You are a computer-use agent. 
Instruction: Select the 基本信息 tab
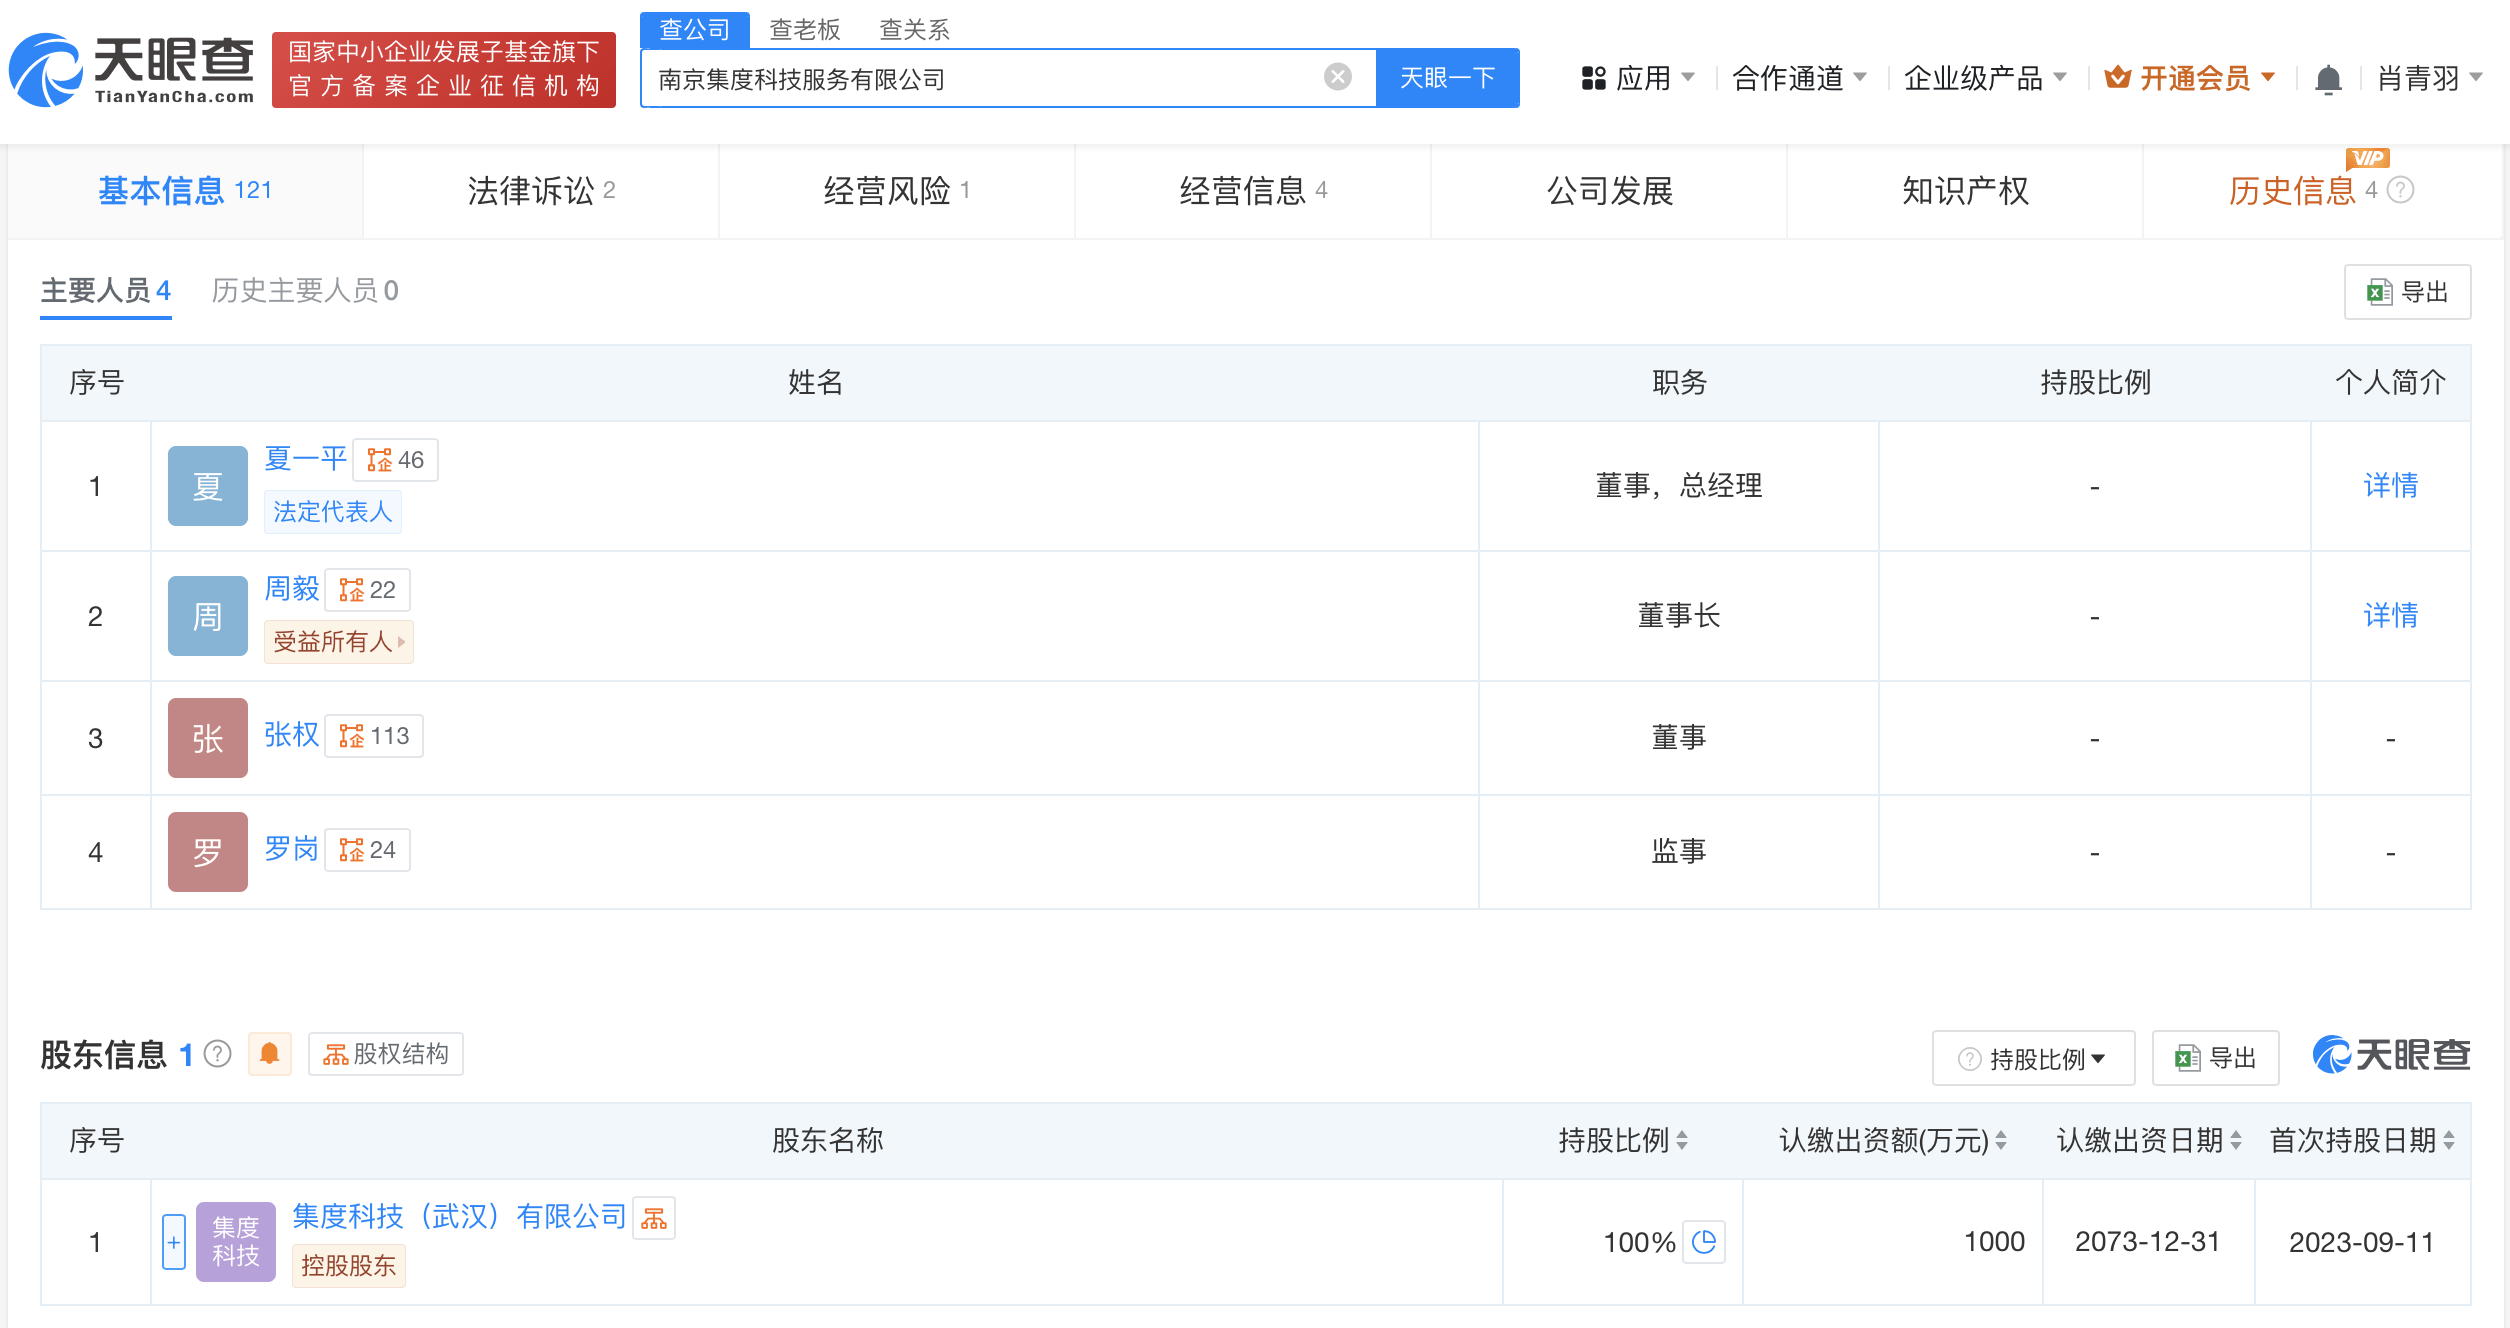(185, 190)
